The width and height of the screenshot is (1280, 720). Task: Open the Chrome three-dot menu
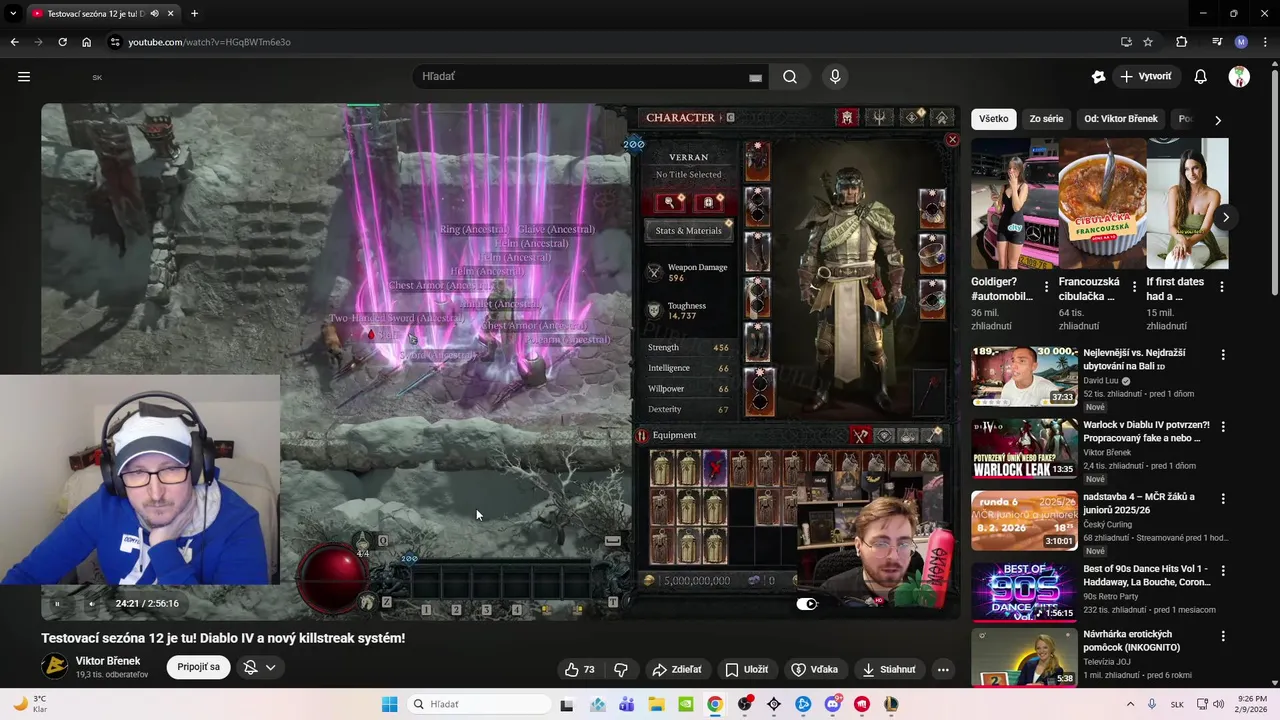pos(1265,42)
